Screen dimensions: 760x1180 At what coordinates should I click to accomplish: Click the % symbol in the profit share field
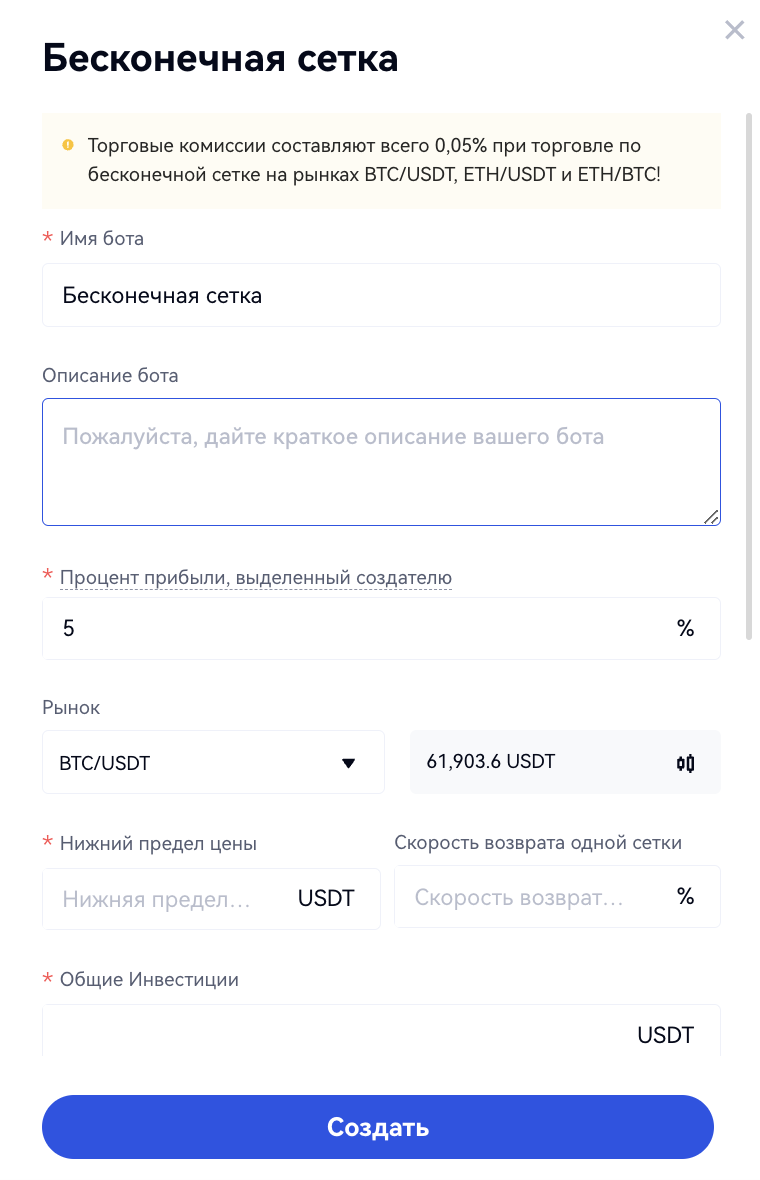tap(685, 629)
